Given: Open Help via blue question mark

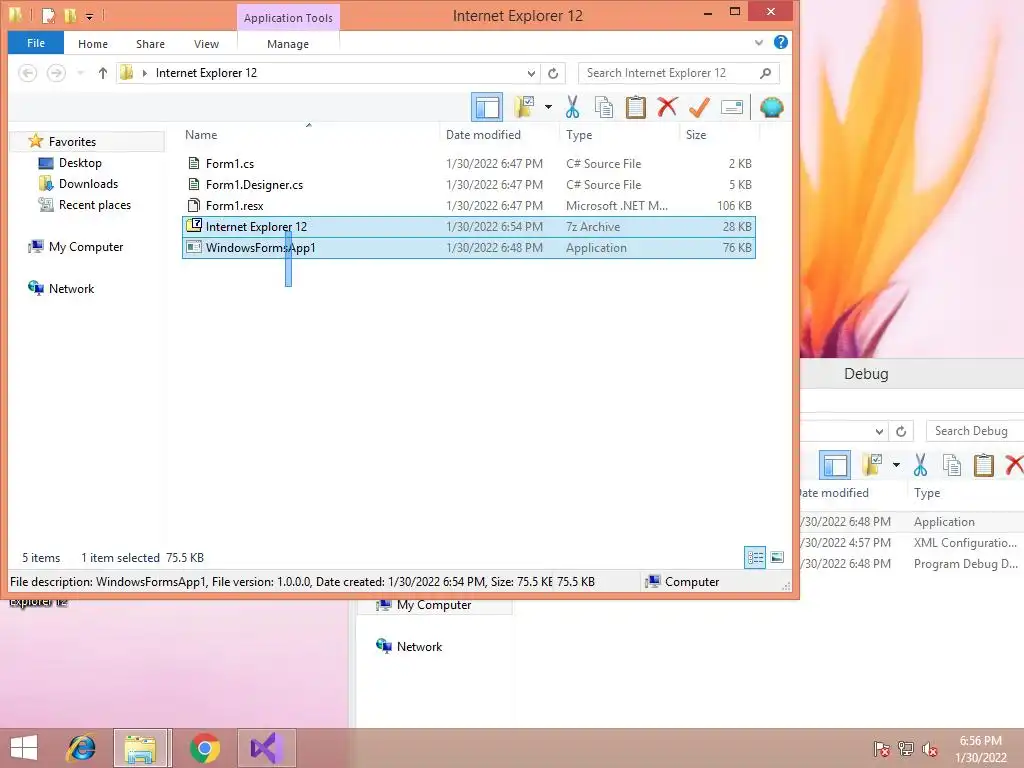Looking at the screenshot, I should [x=780, y=42].
